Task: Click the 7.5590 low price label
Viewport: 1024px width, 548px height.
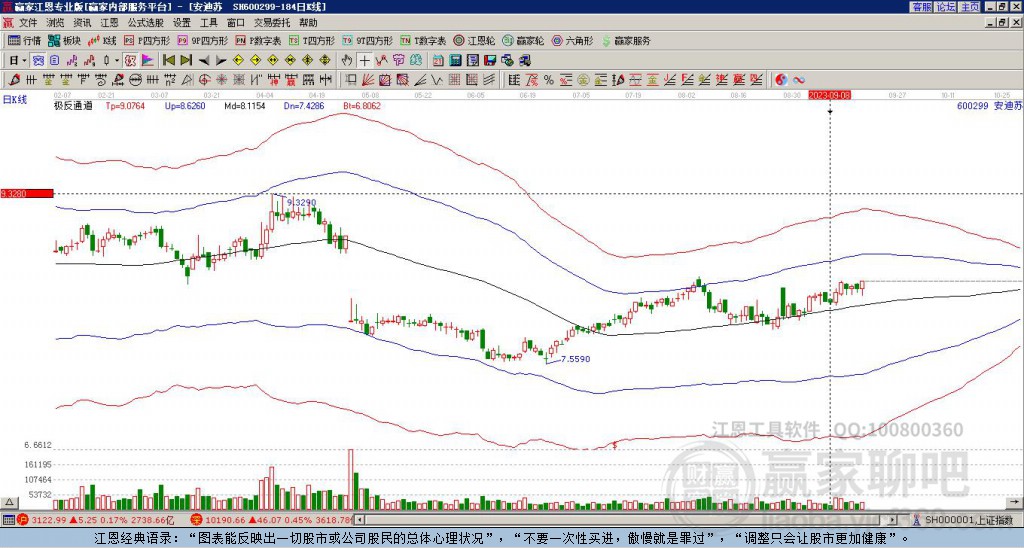Action: [x=575, y=359]
